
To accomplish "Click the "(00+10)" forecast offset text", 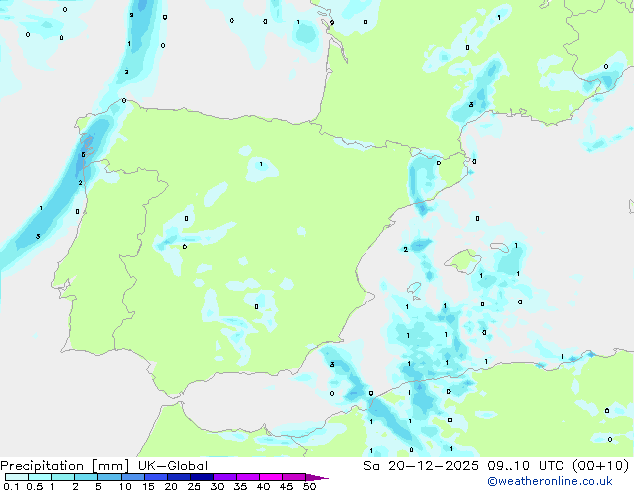I will (x=601, y=466).
